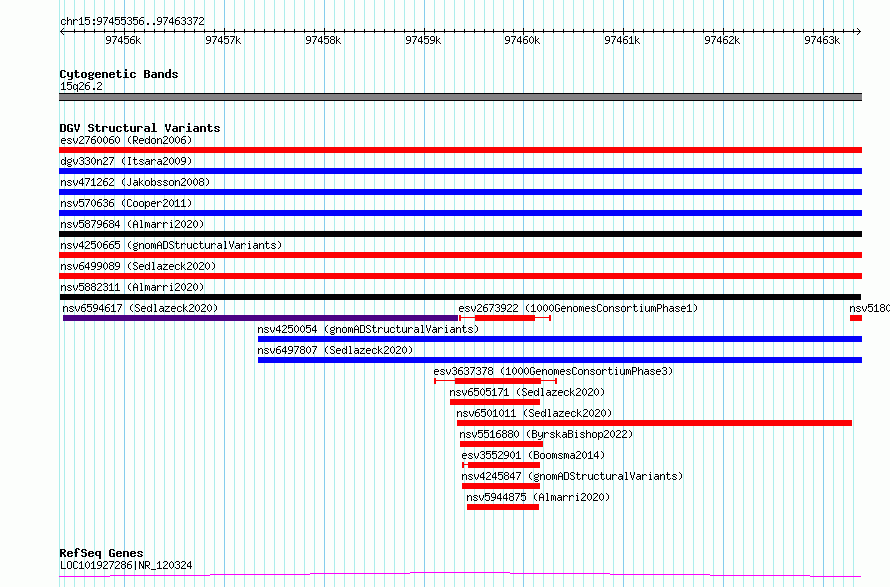
Task: Open variant label nsv6497807 (Sedlazeck2020)
Action: pos(335,350)
